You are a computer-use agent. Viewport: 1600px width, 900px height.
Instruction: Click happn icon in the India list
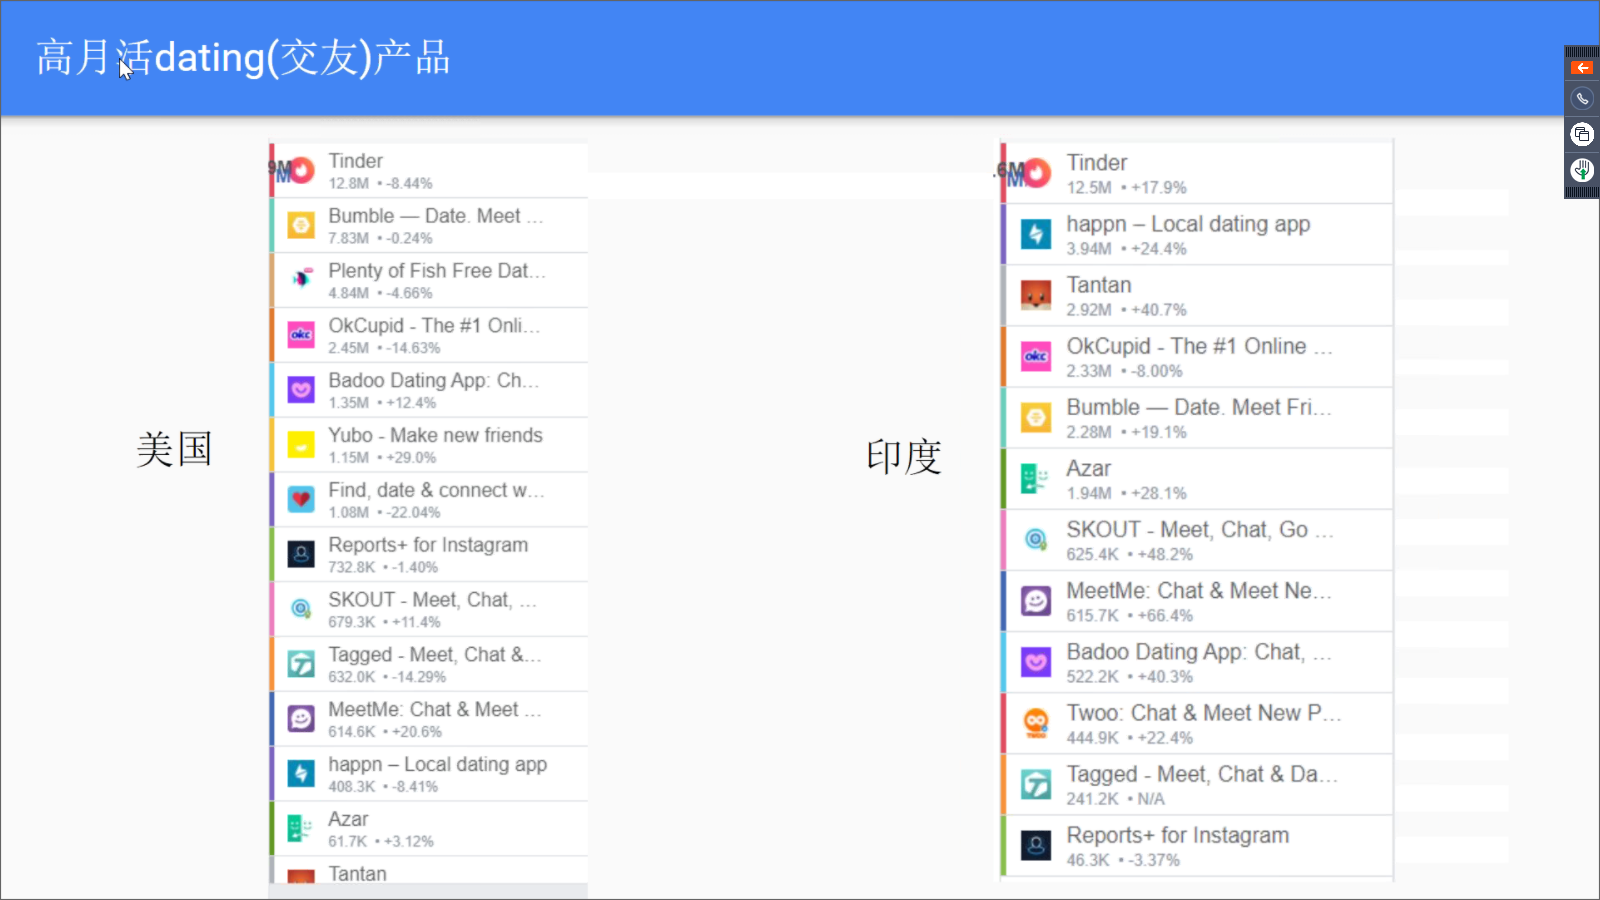pyautogui.click(x=1036, y=234)
